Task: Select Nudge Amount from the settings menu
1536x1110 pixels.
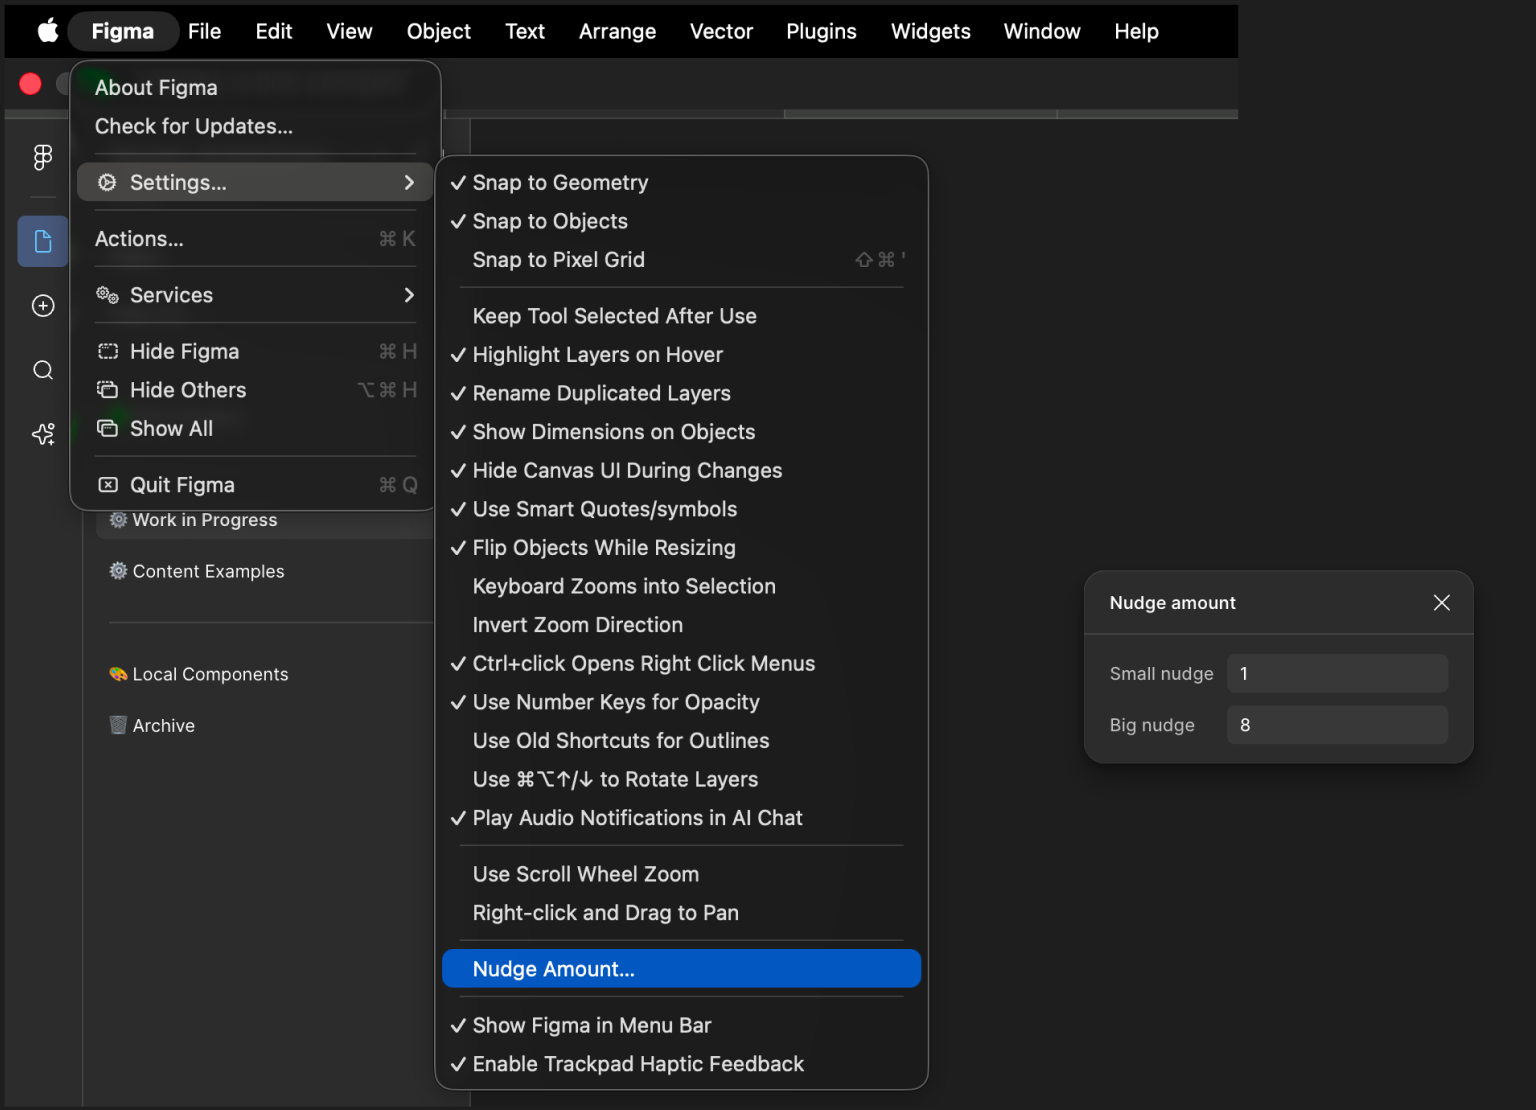Action: (x=554, y=968)
